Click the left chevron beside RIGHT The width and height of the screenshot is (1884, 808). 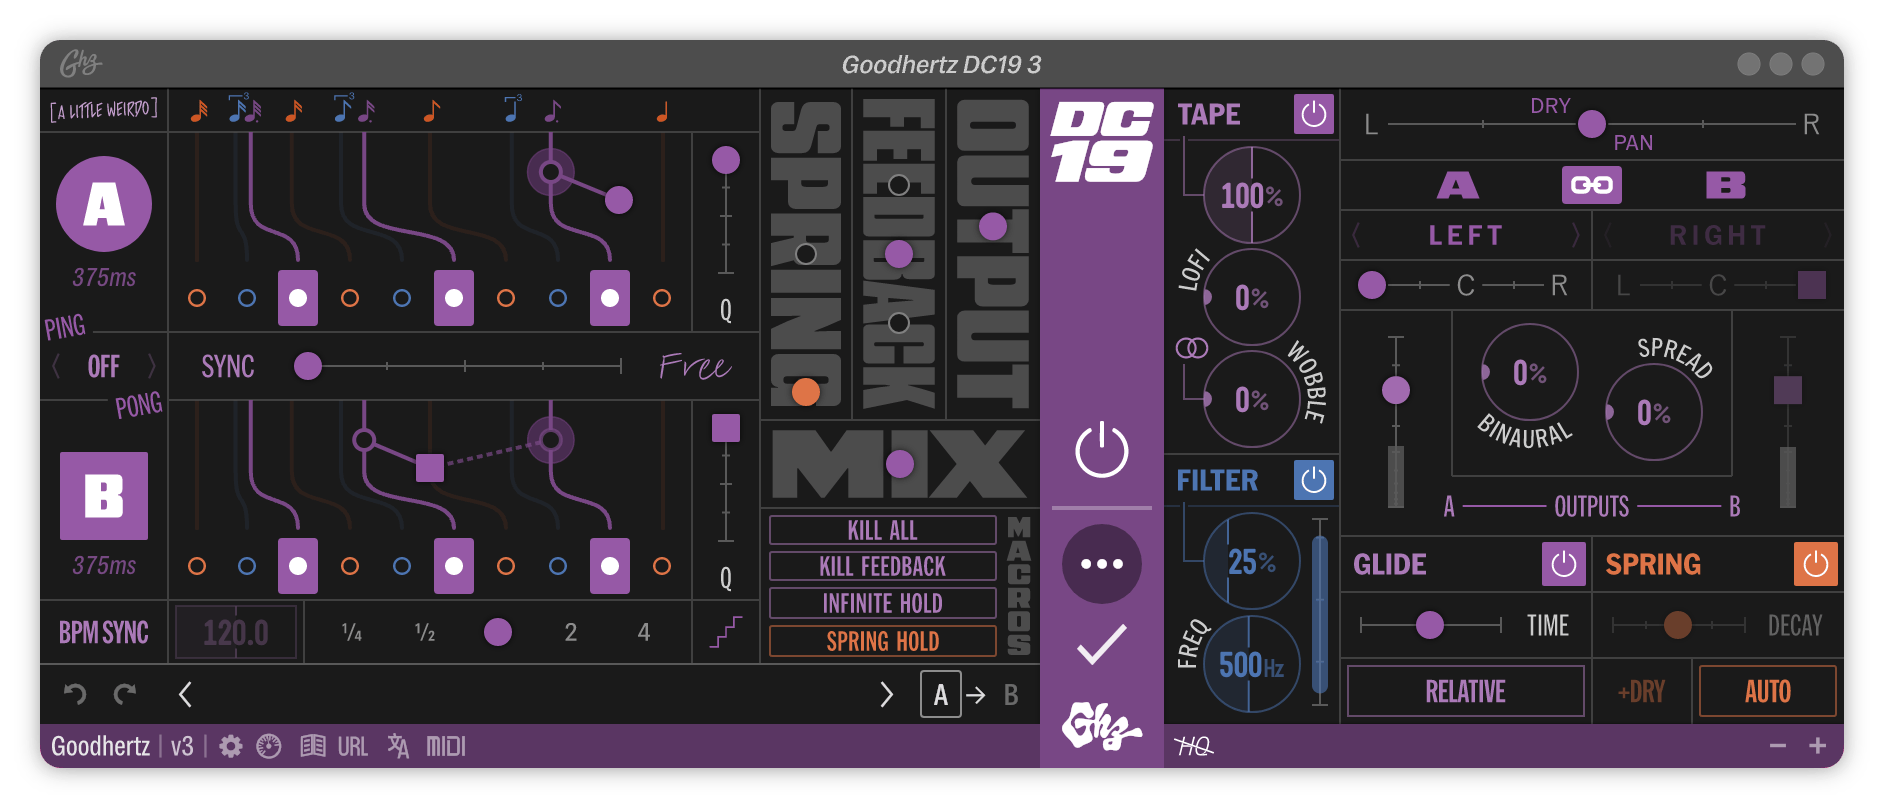pyautogui.click(x=1608, y=235)
